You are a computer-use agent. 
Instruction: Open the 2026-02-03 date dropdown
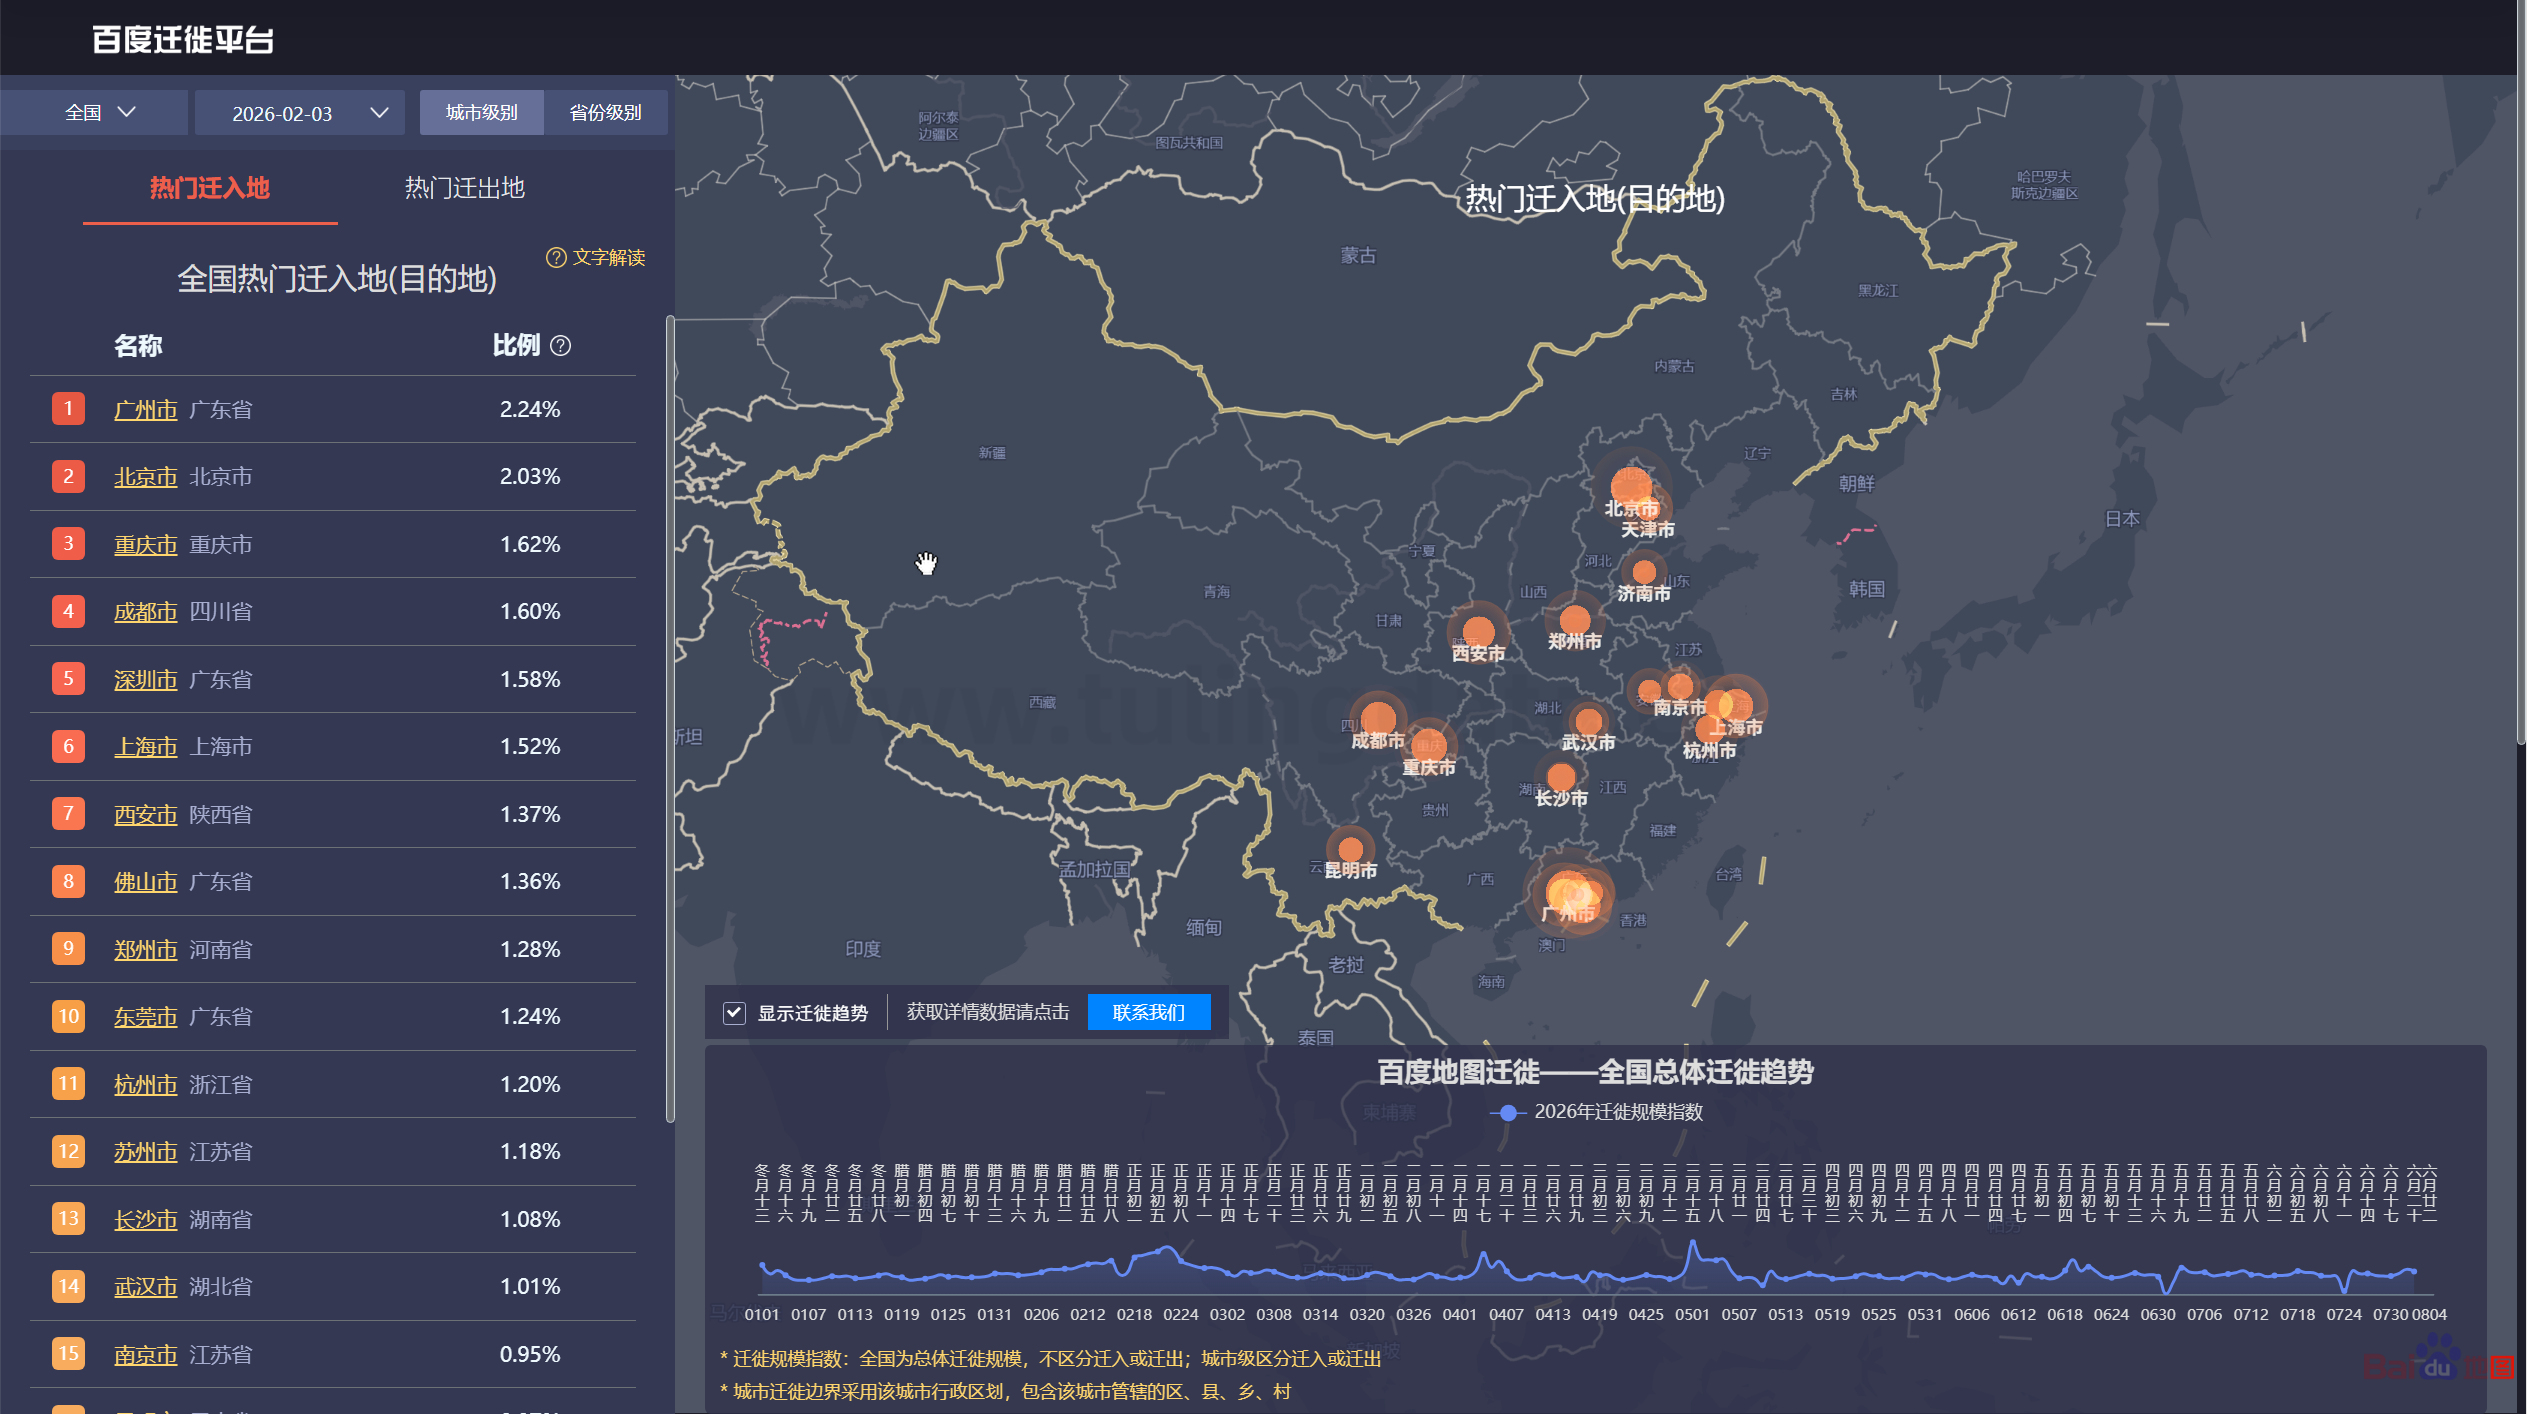(x=300, y=113)
